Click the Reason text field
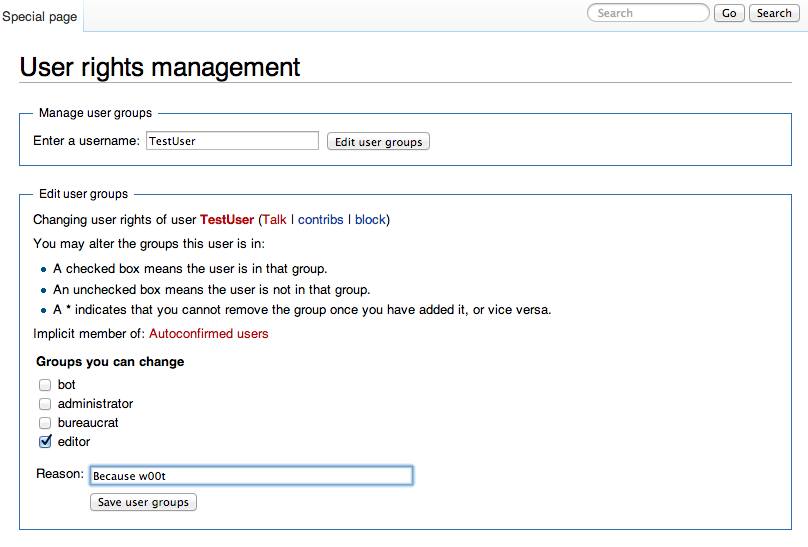 pos(251,476)
